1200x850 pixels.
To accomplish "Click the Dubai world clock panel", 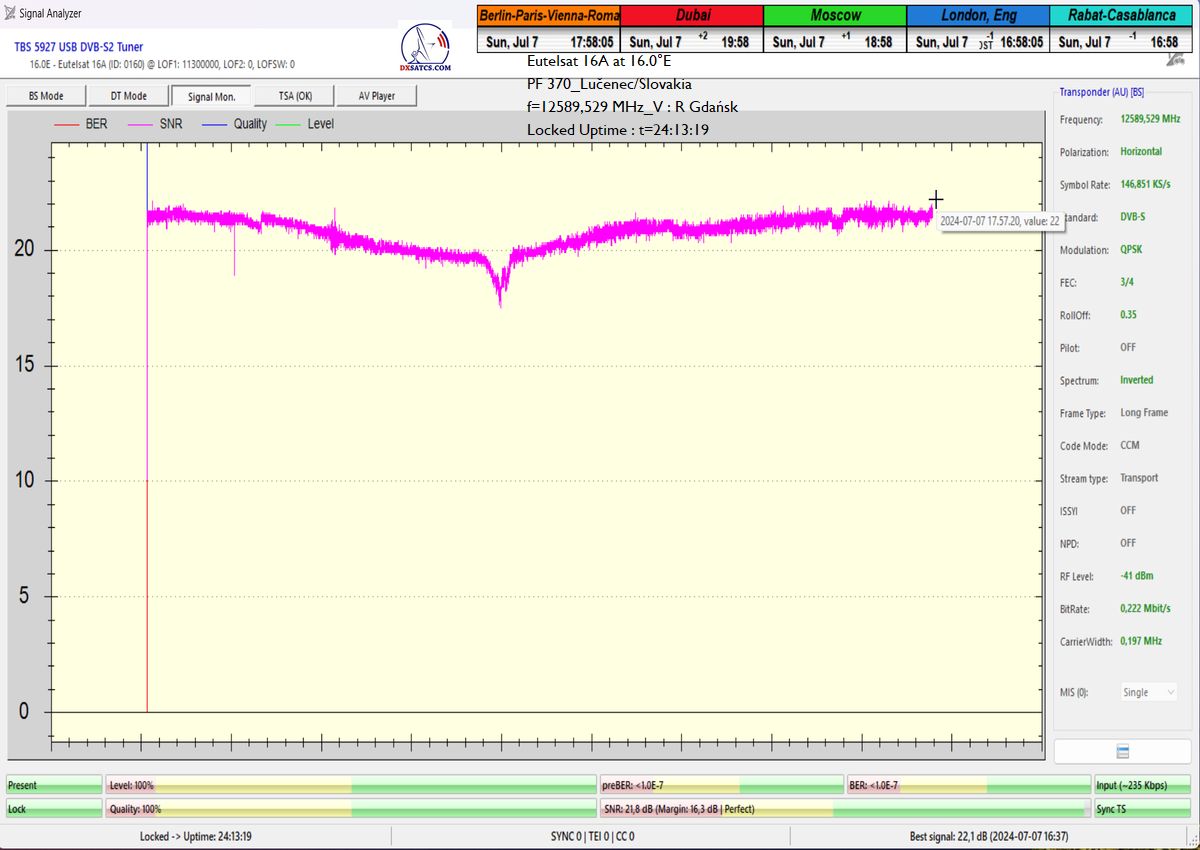I will [x=692, y=28].
